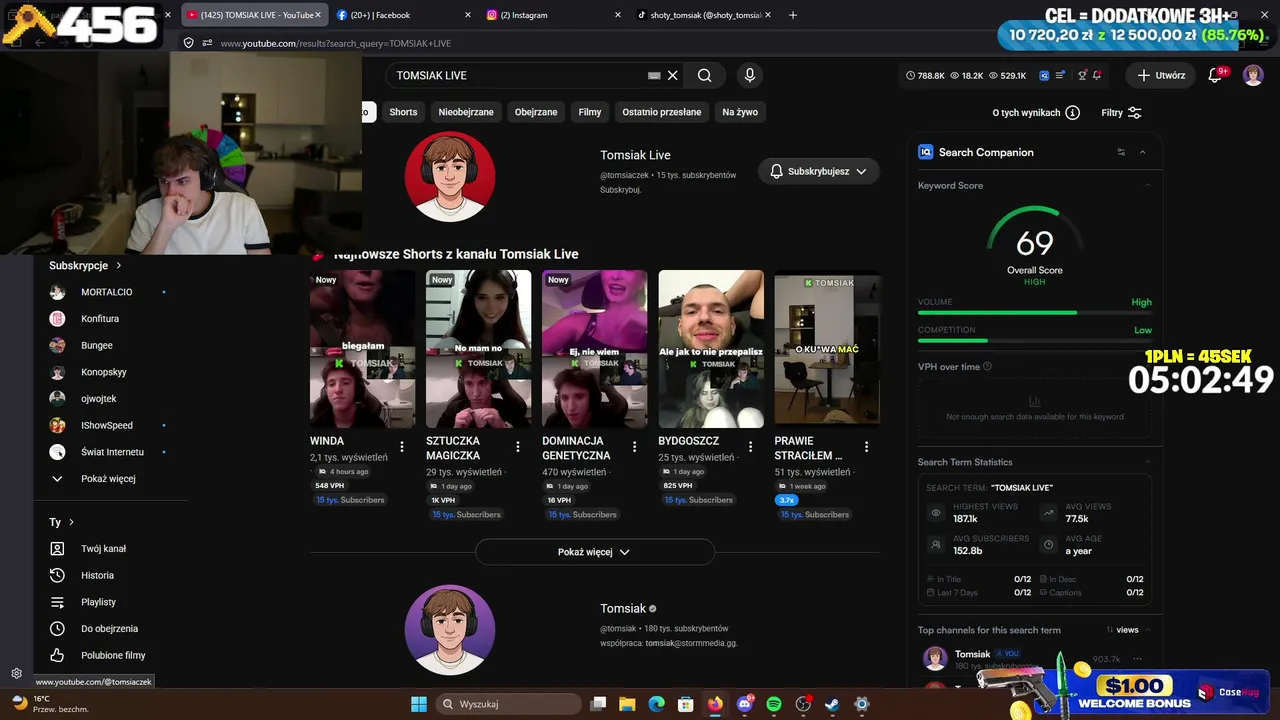Viewport: 1280px width, 720px height.
Task: Open the on-screen keyboard icon in search box
Action: (654, 75)
